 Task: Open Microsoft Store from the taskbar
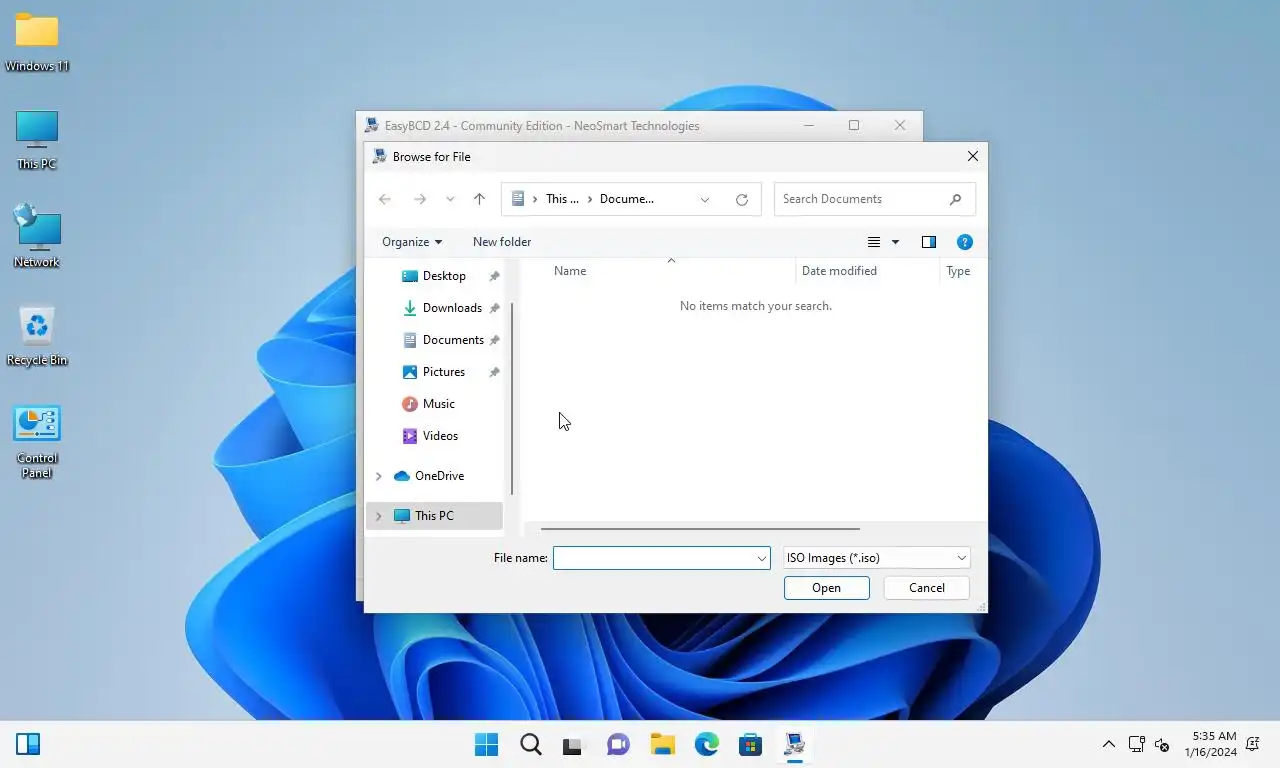tap(751, 745)
